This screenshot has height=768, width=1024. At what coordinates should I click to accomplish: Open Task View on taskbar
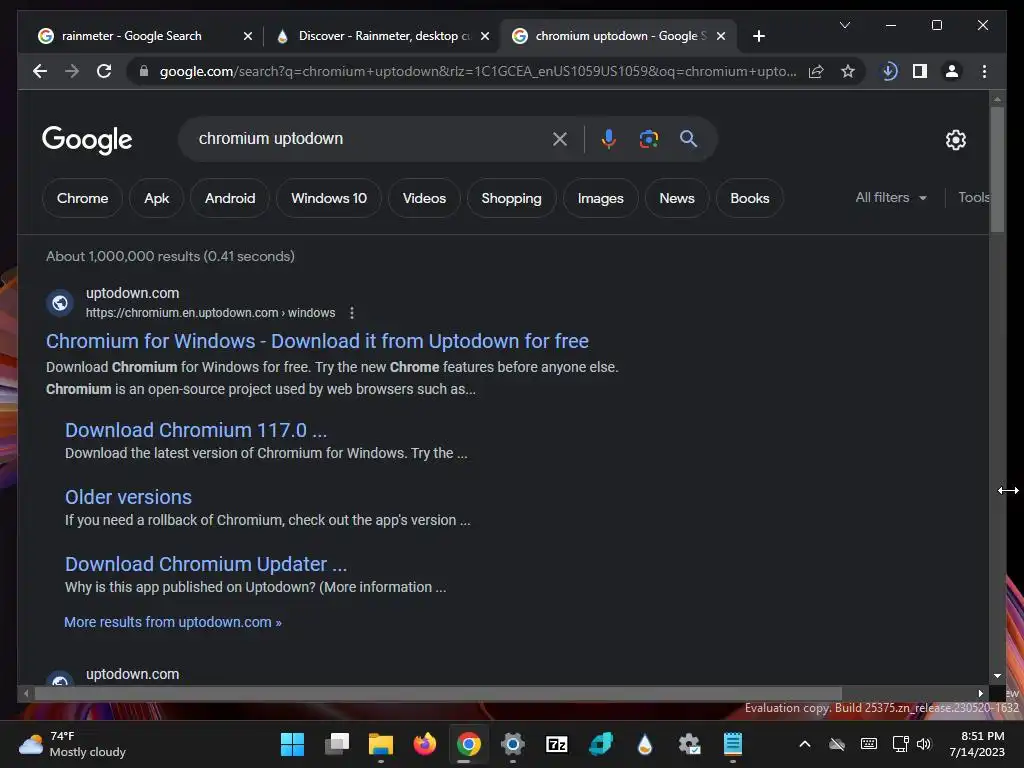pos(337,744)
